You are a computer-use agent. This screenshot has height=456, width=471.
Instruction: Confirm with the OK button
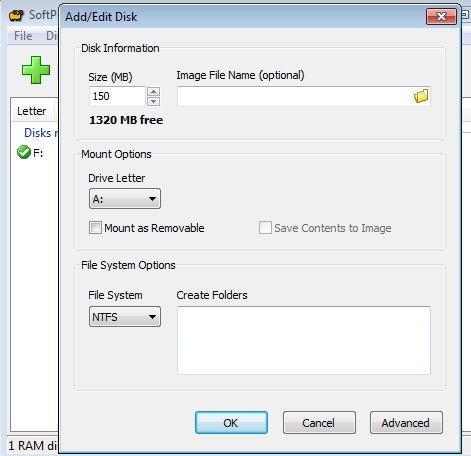[231, 423]
